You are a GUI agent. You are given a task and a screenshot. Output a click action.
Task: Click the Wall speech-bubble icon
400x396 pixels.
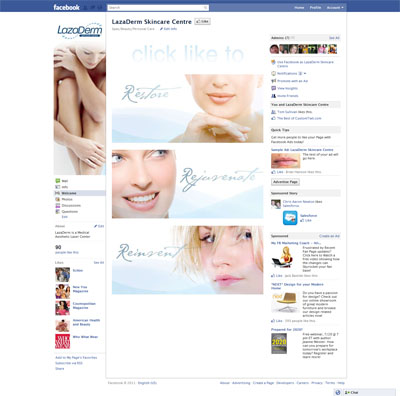pyautogui.click(x=58, y=181)
